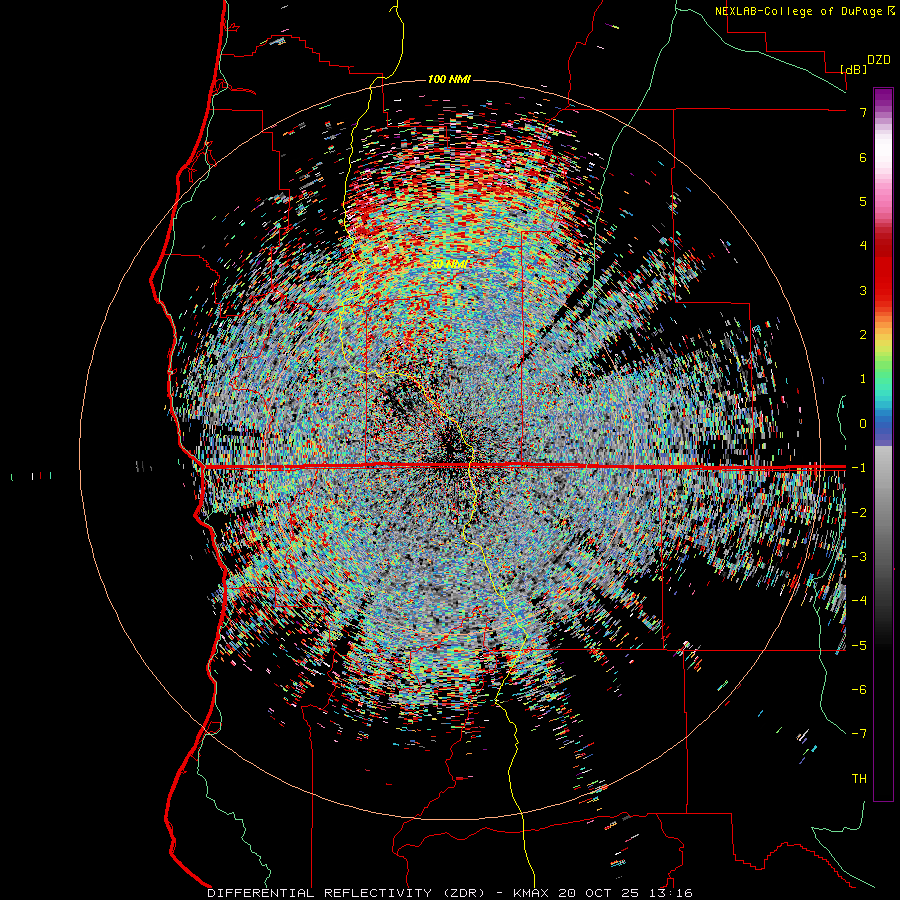This screenshot has height=900, width=900.
Task: Click the 50 NMI range ring label
Action: pyautogui.click(x=449, y=264)
